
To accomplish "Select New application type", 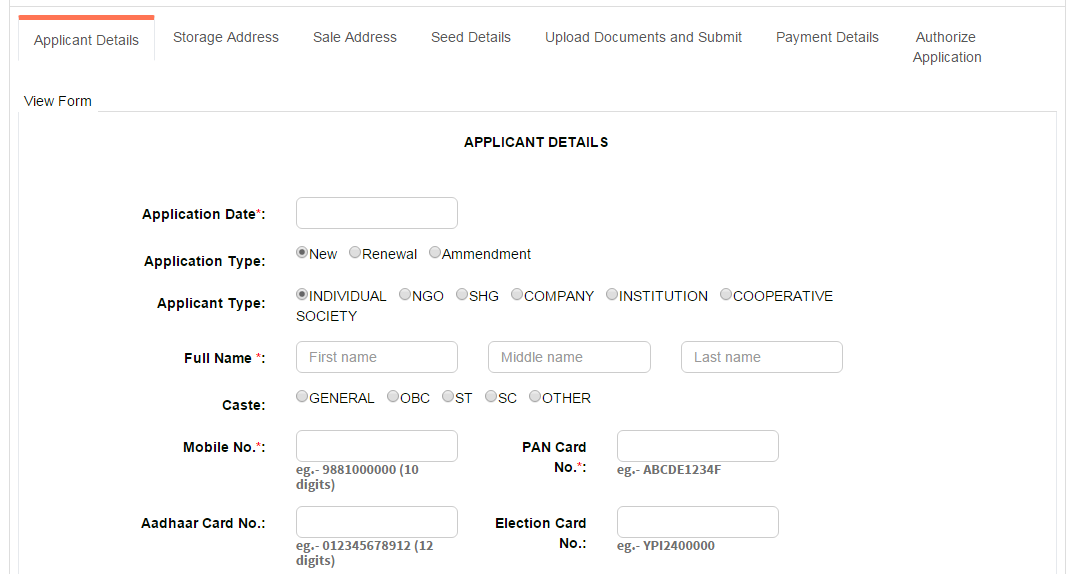I will (x=302, y=252).
